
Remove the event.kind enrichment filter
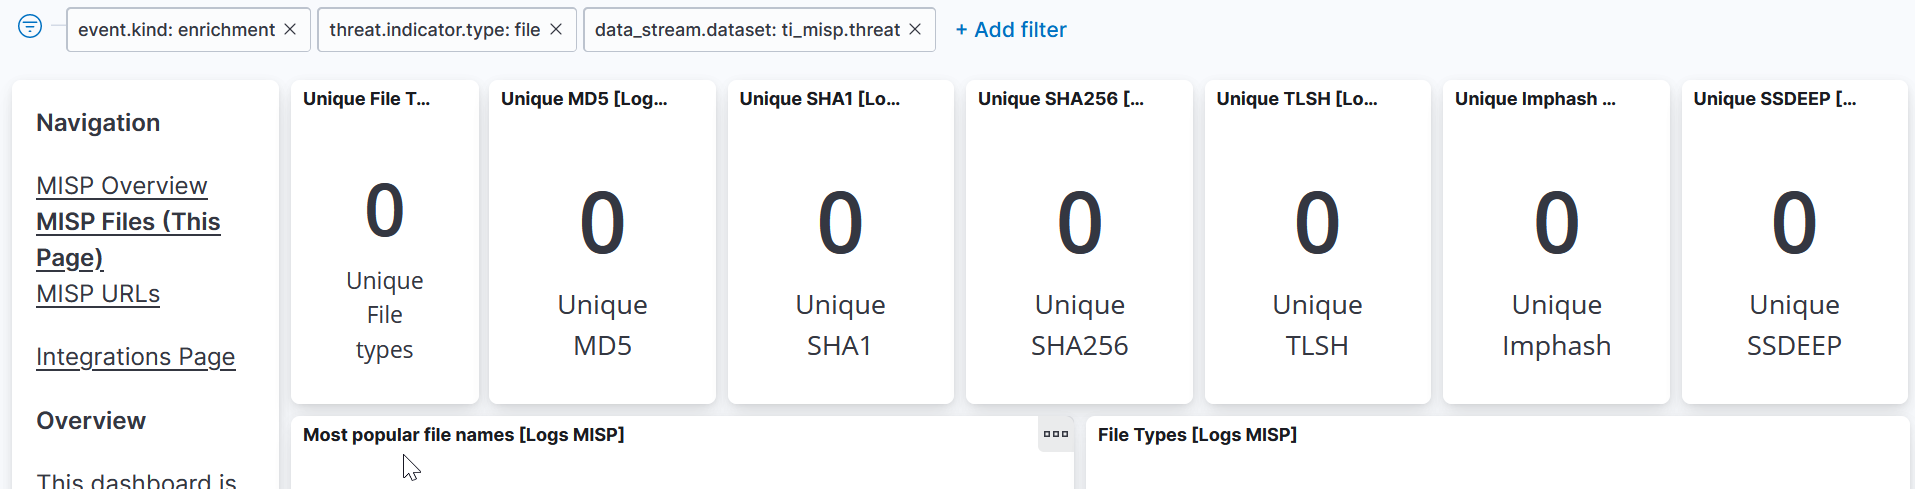click(290, 30)
